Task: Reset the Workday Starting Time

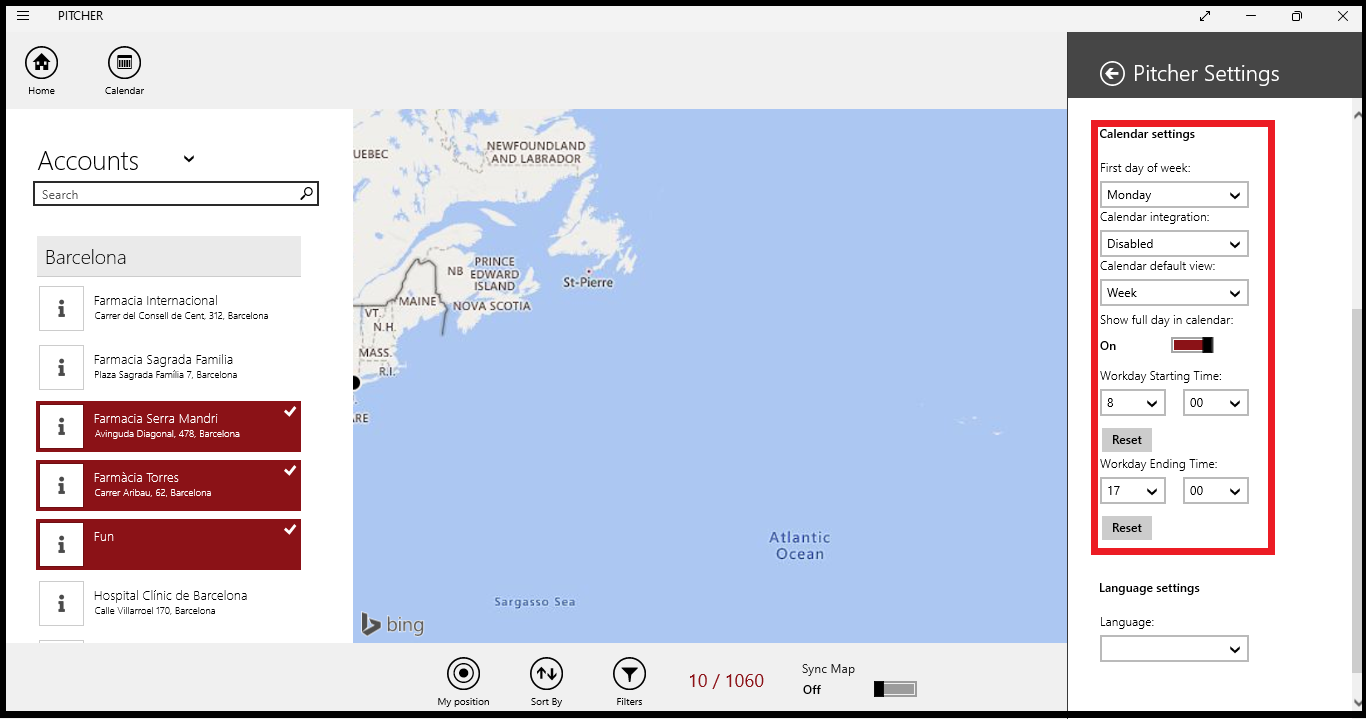Action: coord(1126,439)
